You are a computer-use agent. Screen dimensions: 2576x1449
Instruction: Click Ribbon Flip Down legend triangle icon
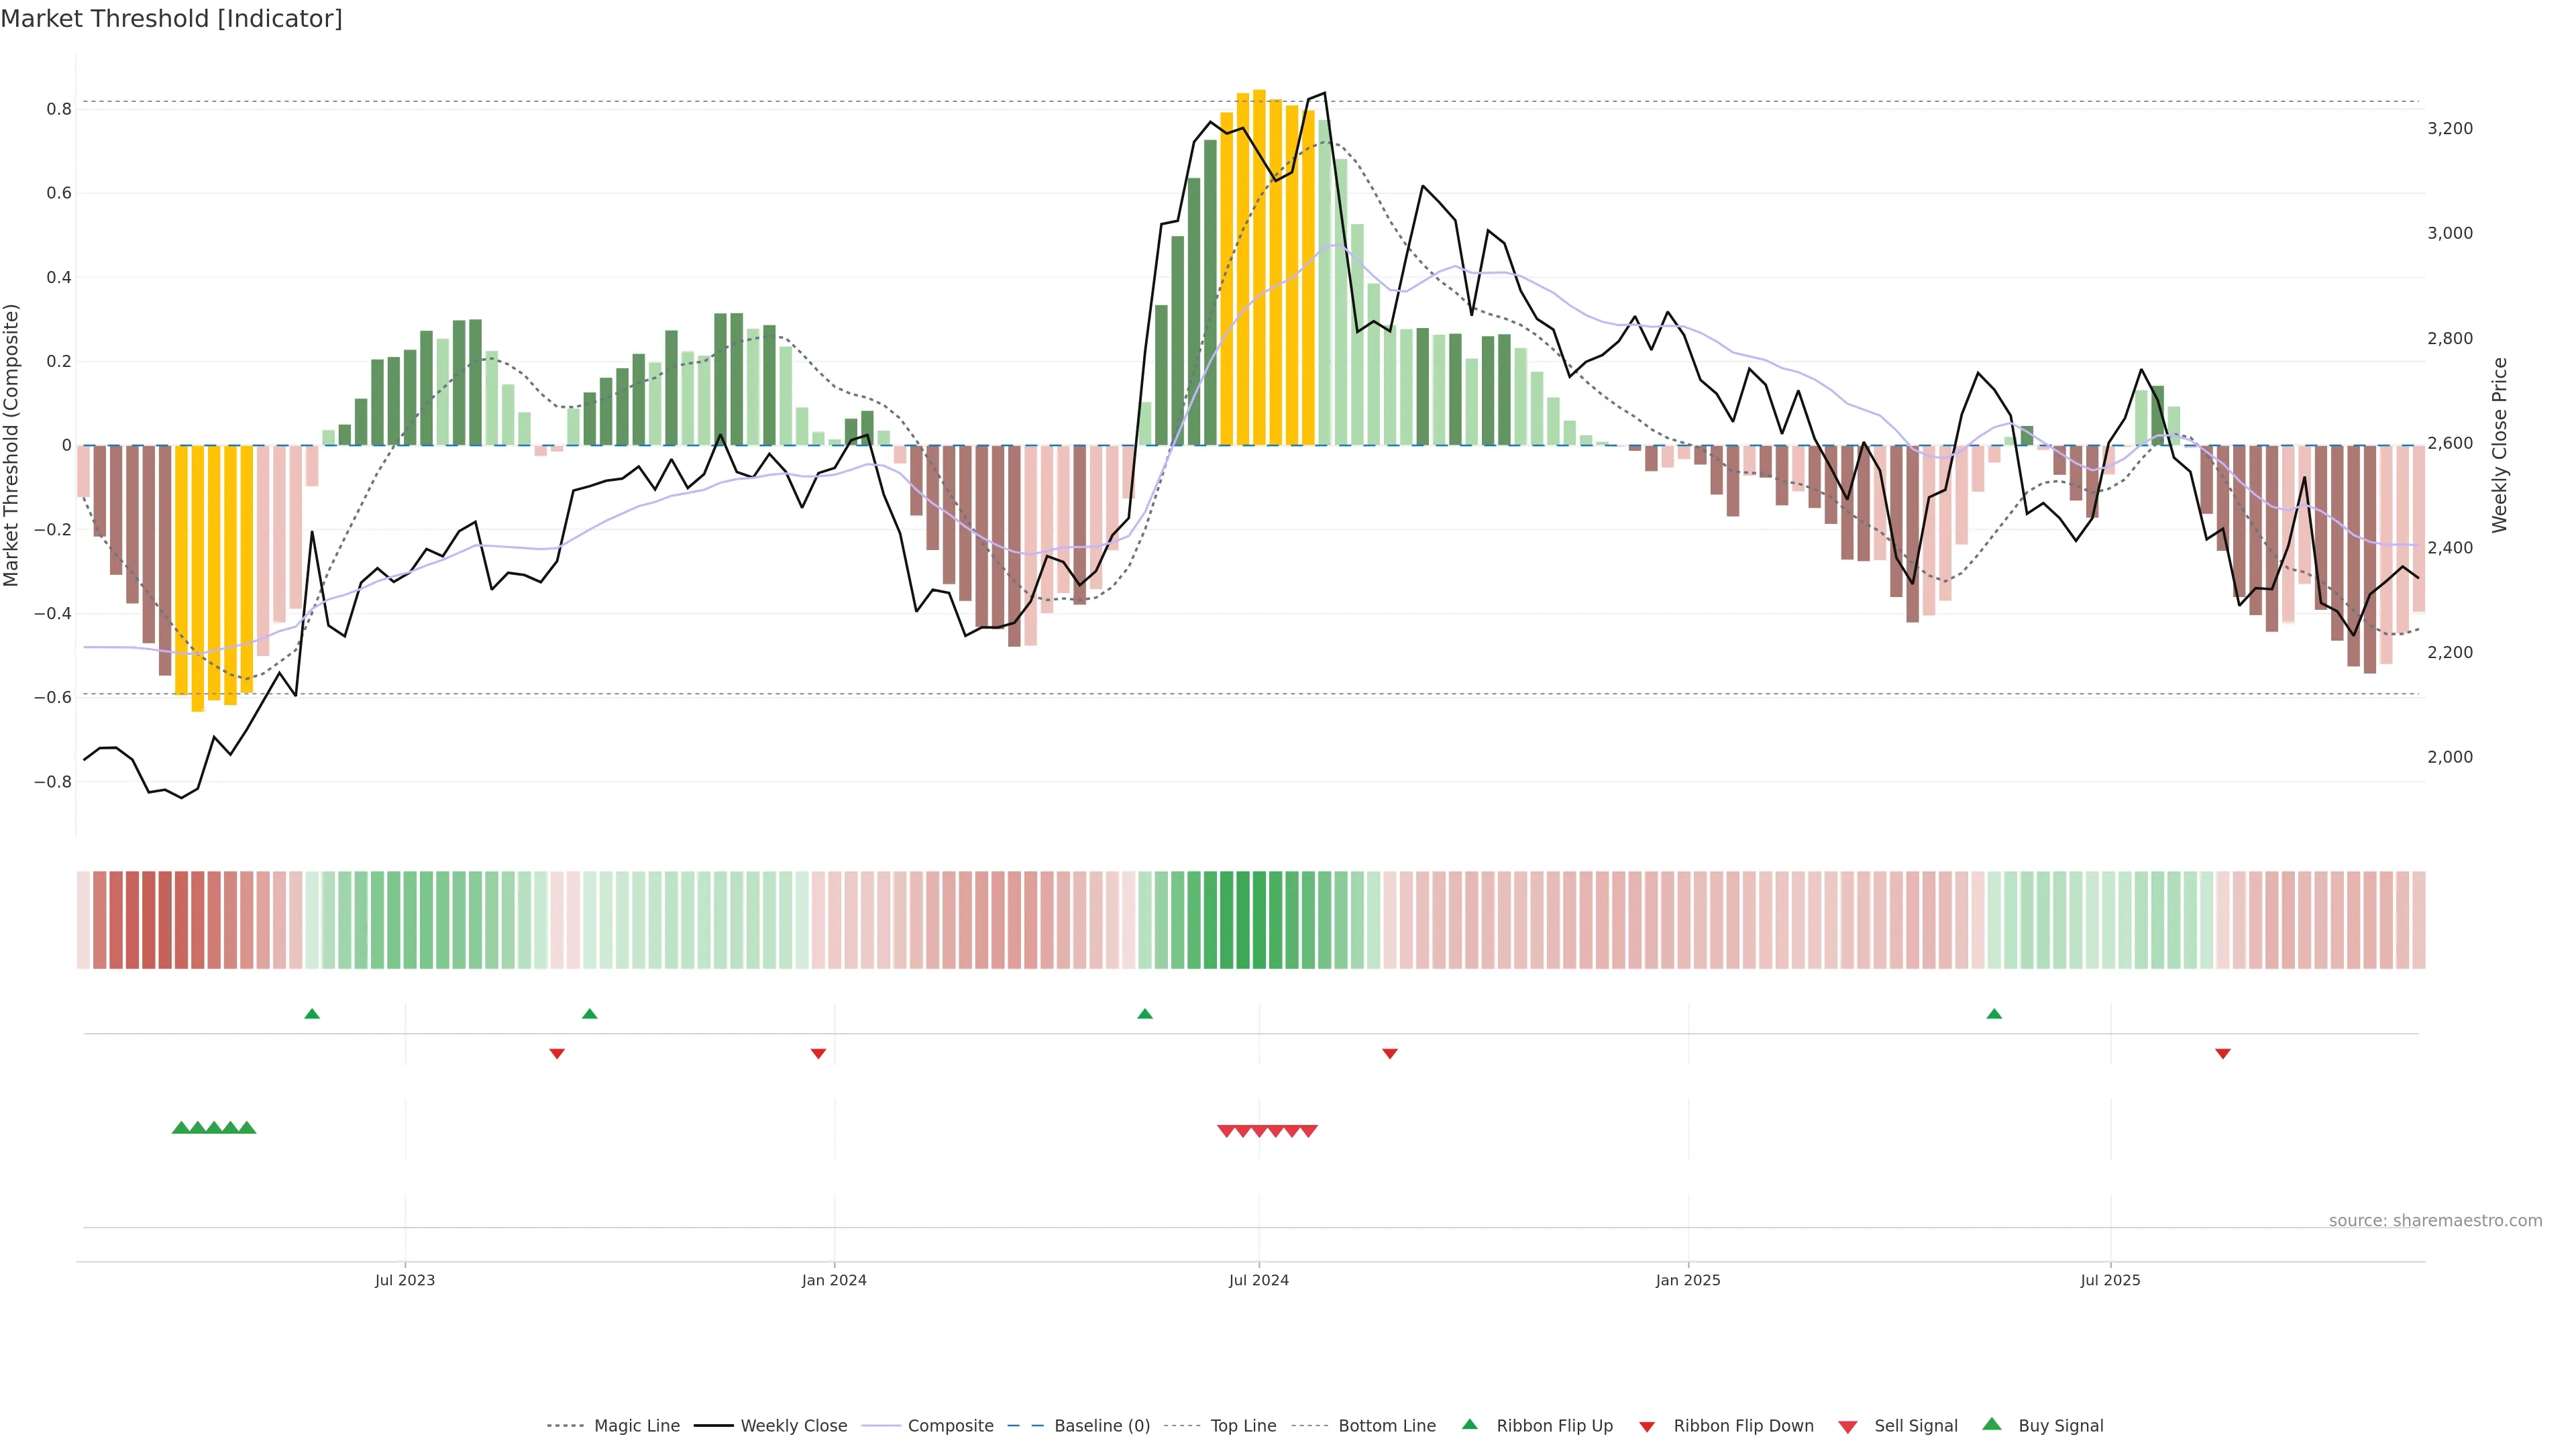(x=1647, y=1426)
